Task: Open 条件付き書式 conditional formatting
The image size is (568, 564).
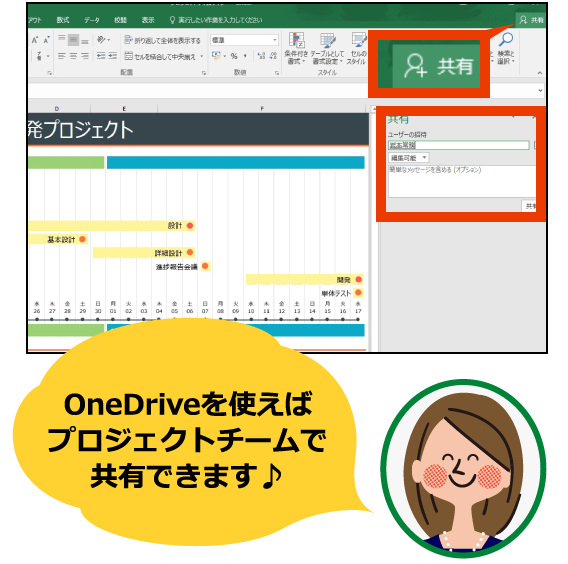Action: [x=296, y=49]
